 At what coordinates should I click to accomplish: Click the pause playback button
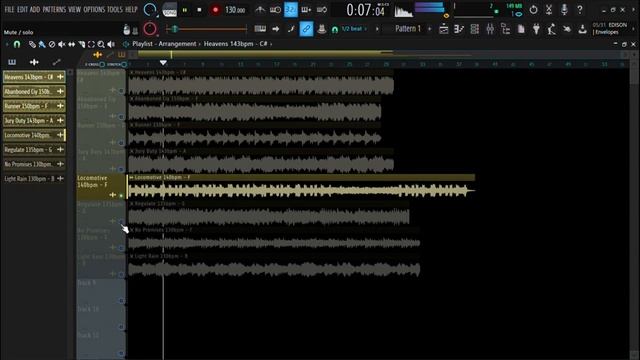185,10
